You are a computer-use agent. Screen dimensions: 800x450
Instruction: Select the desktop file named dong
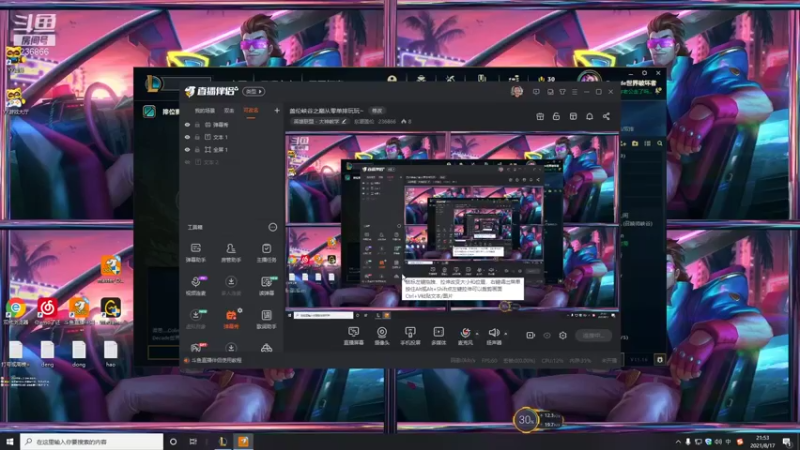point(79,354)
